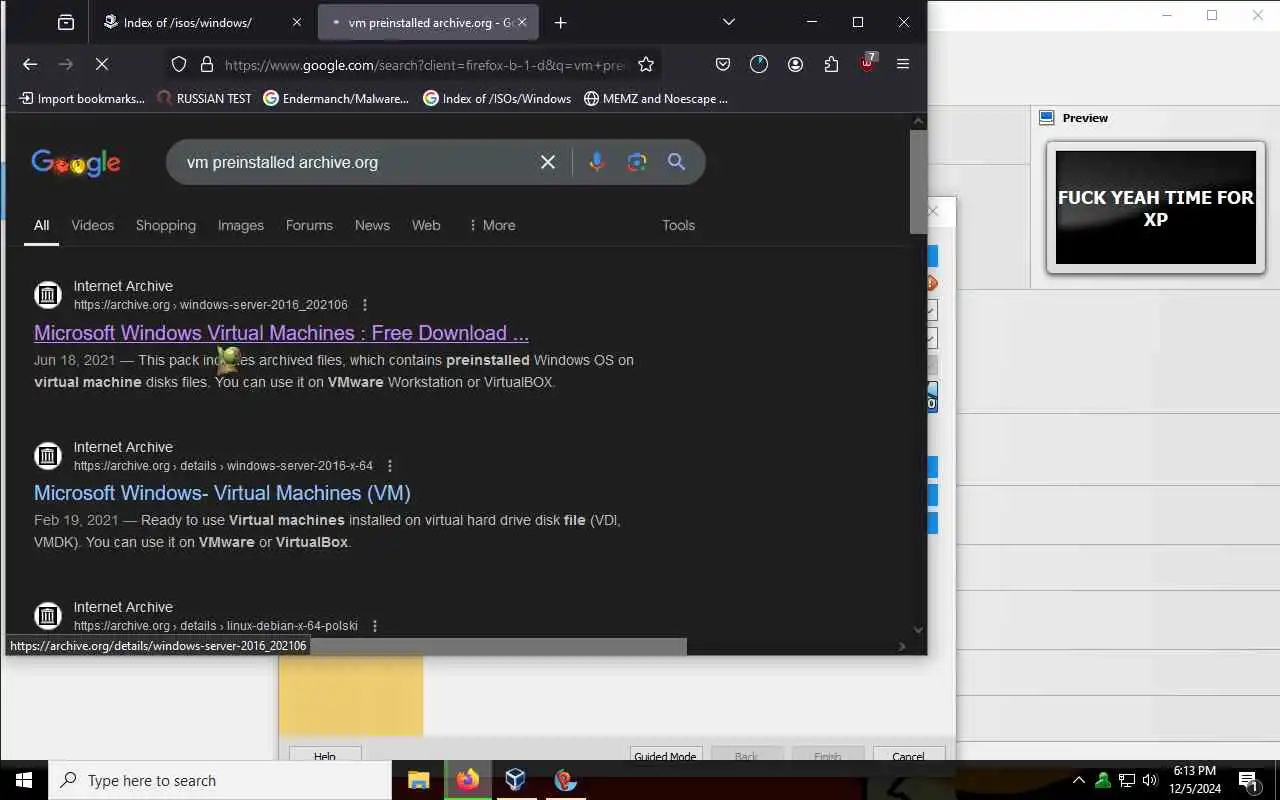
Task: Open Firefox View icon left of tabs
Action: coord(66,22)
